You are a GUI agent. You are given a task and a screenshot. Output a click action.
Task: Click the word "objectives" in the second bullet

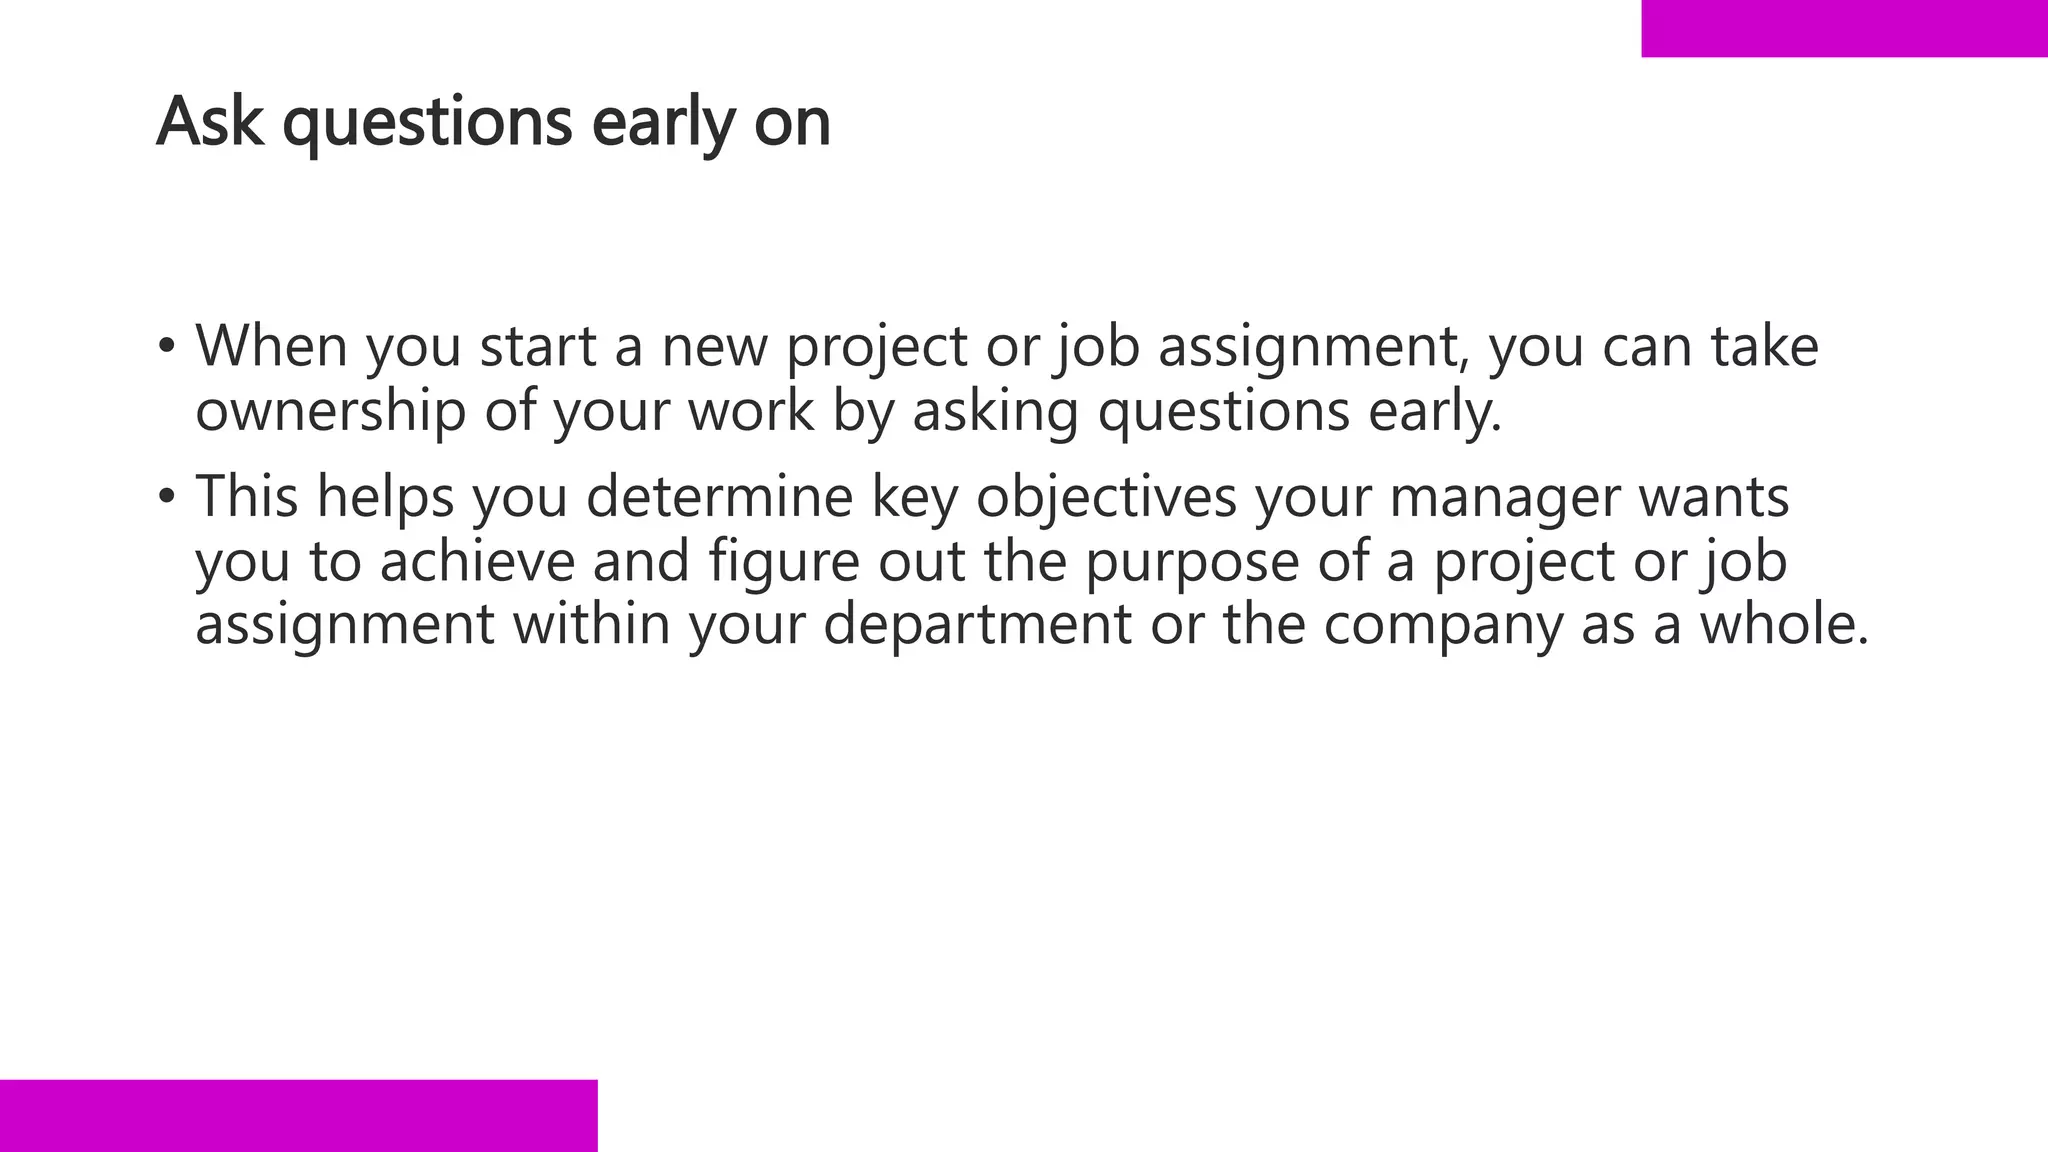1106,497
